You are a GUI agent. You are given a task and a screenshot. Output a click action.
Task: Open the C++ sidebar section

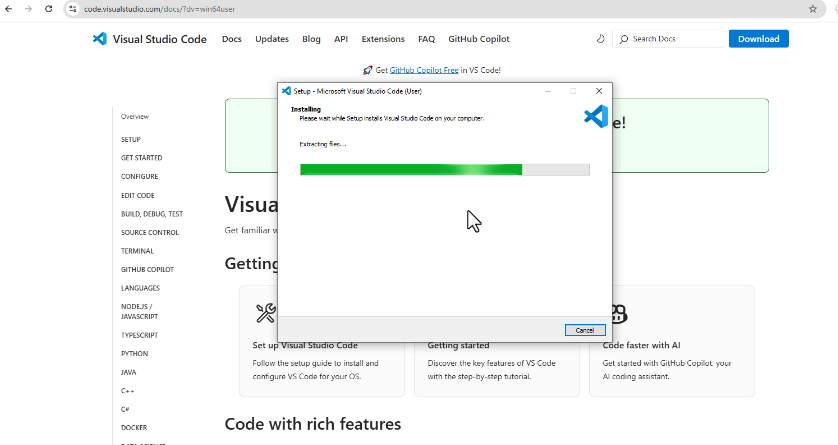coord(127,391)
